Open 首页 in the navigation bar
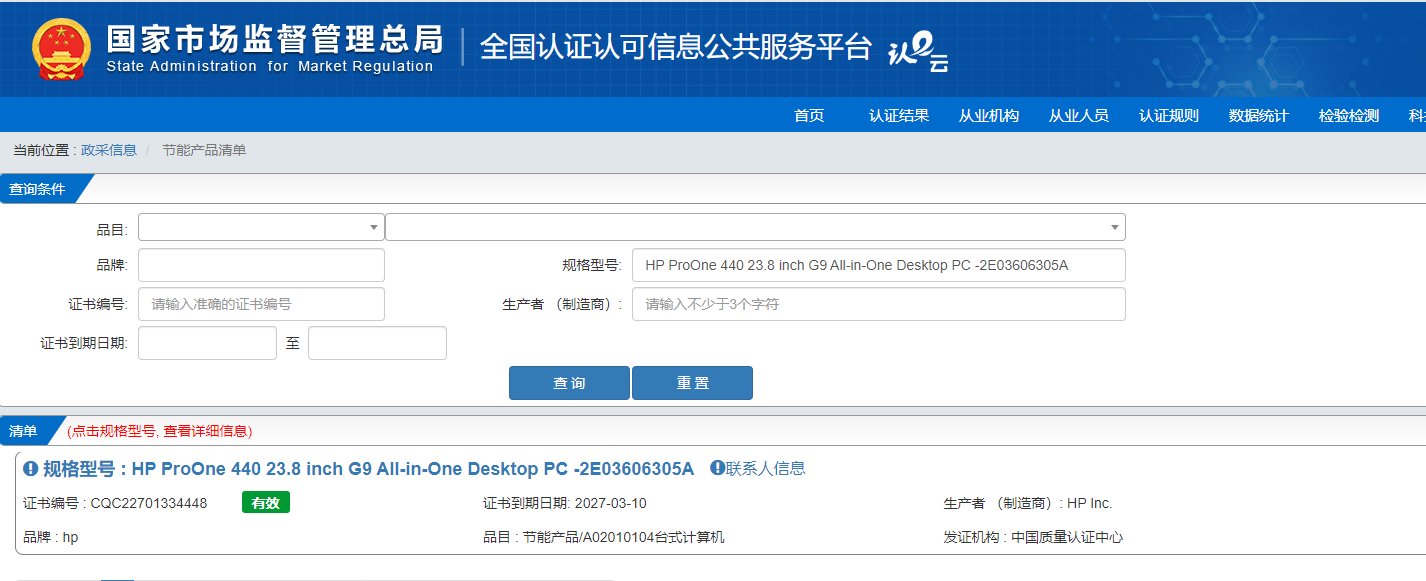The height and width of the screenshot is (581, 1426). coord(809,116)
